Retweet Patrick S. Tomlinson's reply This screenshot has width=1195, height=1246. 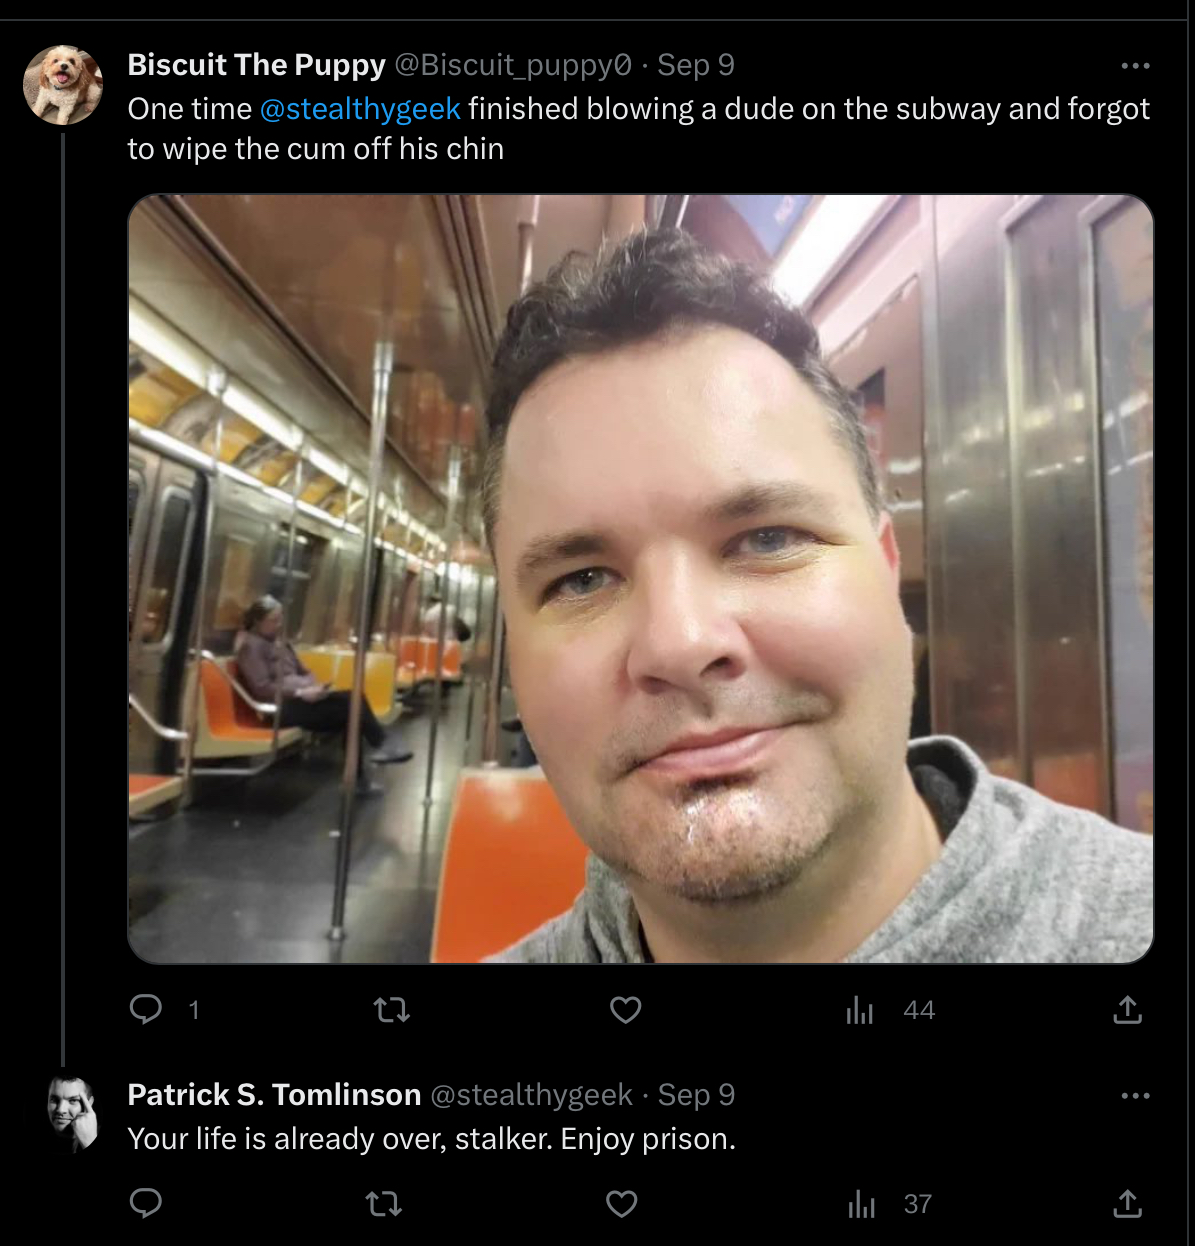pyautogui.click(x=384, y=1204)
